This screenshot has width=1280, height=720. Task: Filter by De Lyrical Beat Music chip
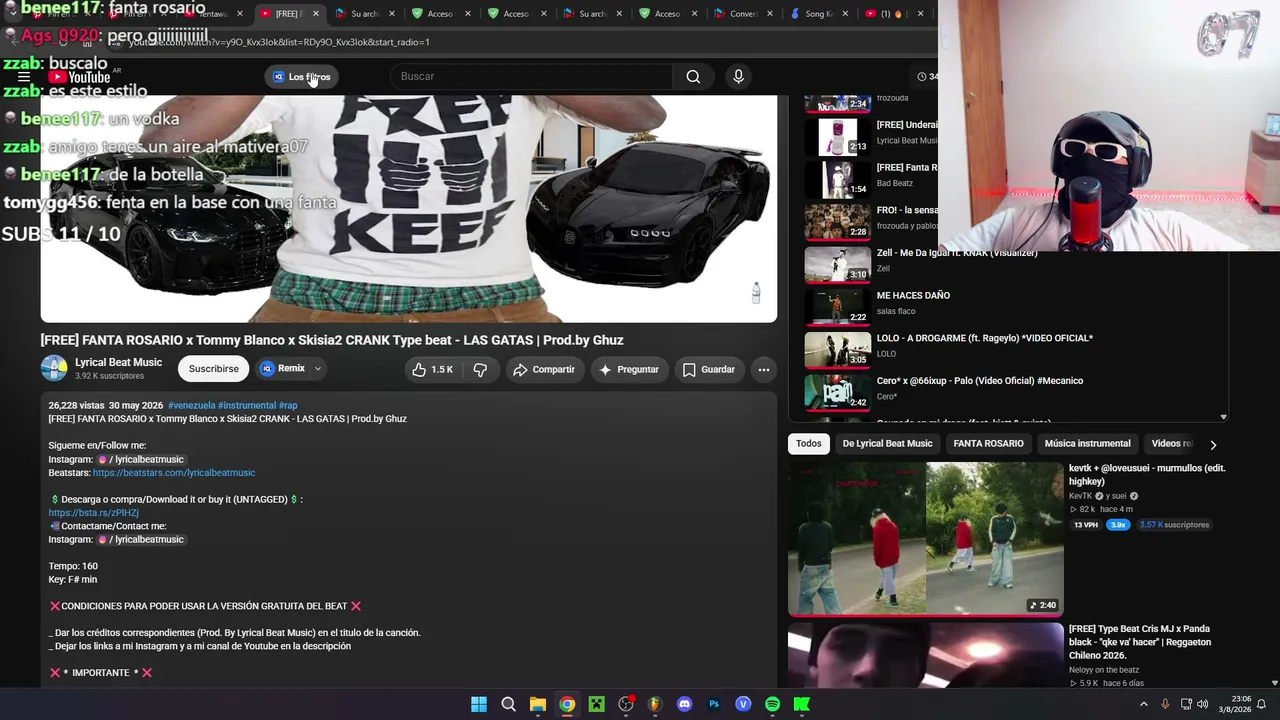pyautogui.click(x=887, y=444)
